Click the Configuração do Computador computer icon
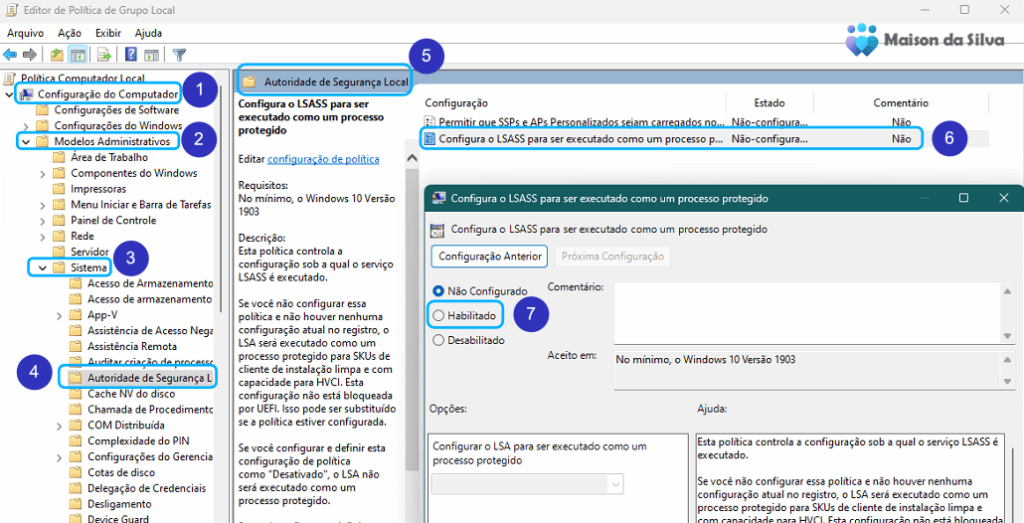Image resolution: width=1024 pixels, height=523 pixels. tap(27, 94)
